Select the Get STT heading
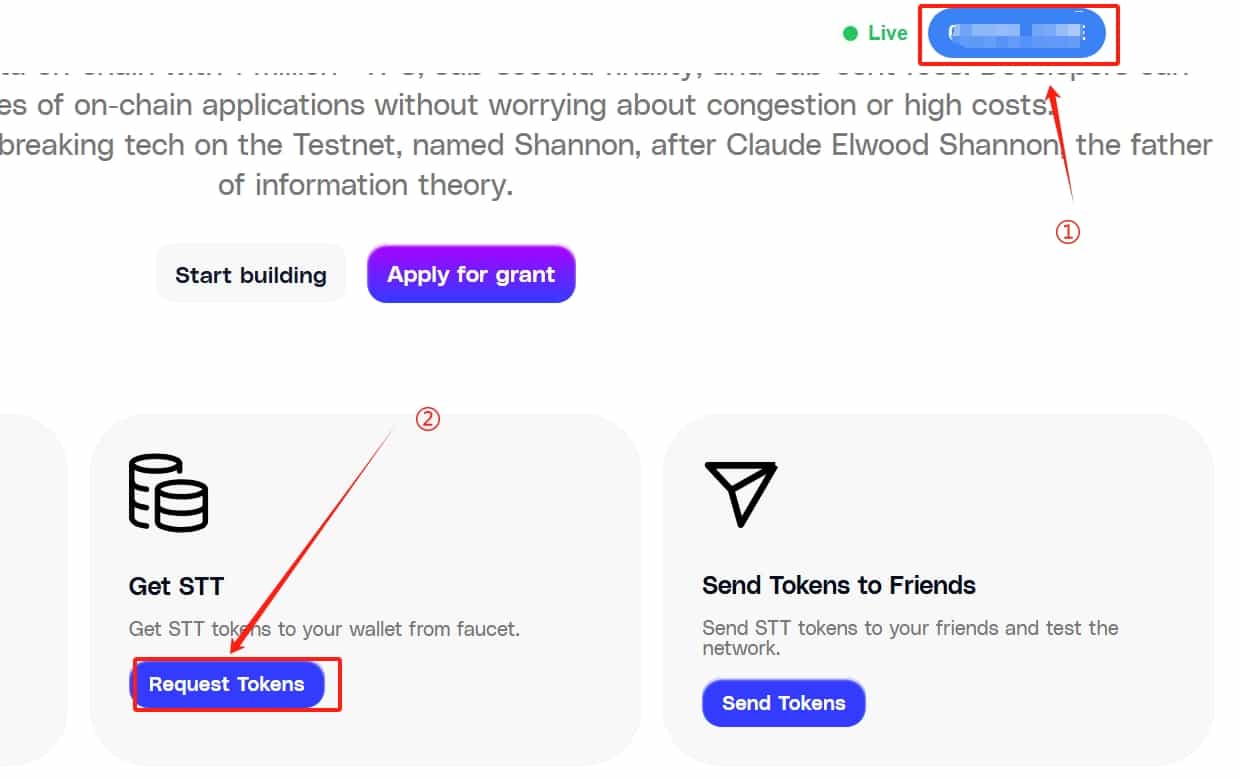1241x779 pixels. click(177, 586)
